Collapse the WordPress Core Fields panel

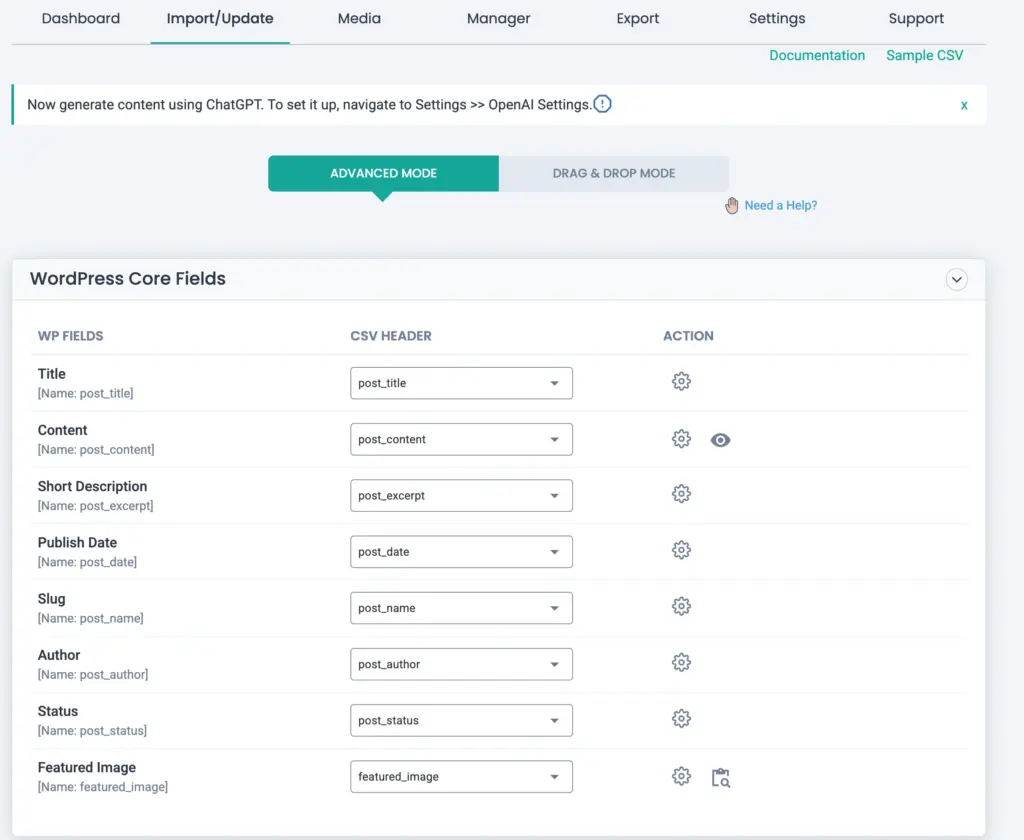pyautogui.click(x=956, y=280)
